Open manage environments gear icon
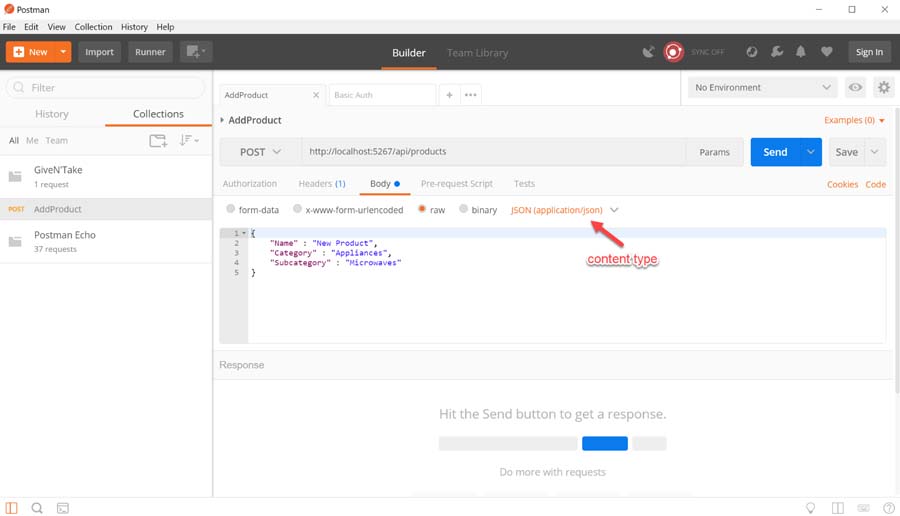The width and height of the screenshot is (900, 516). 883,88
